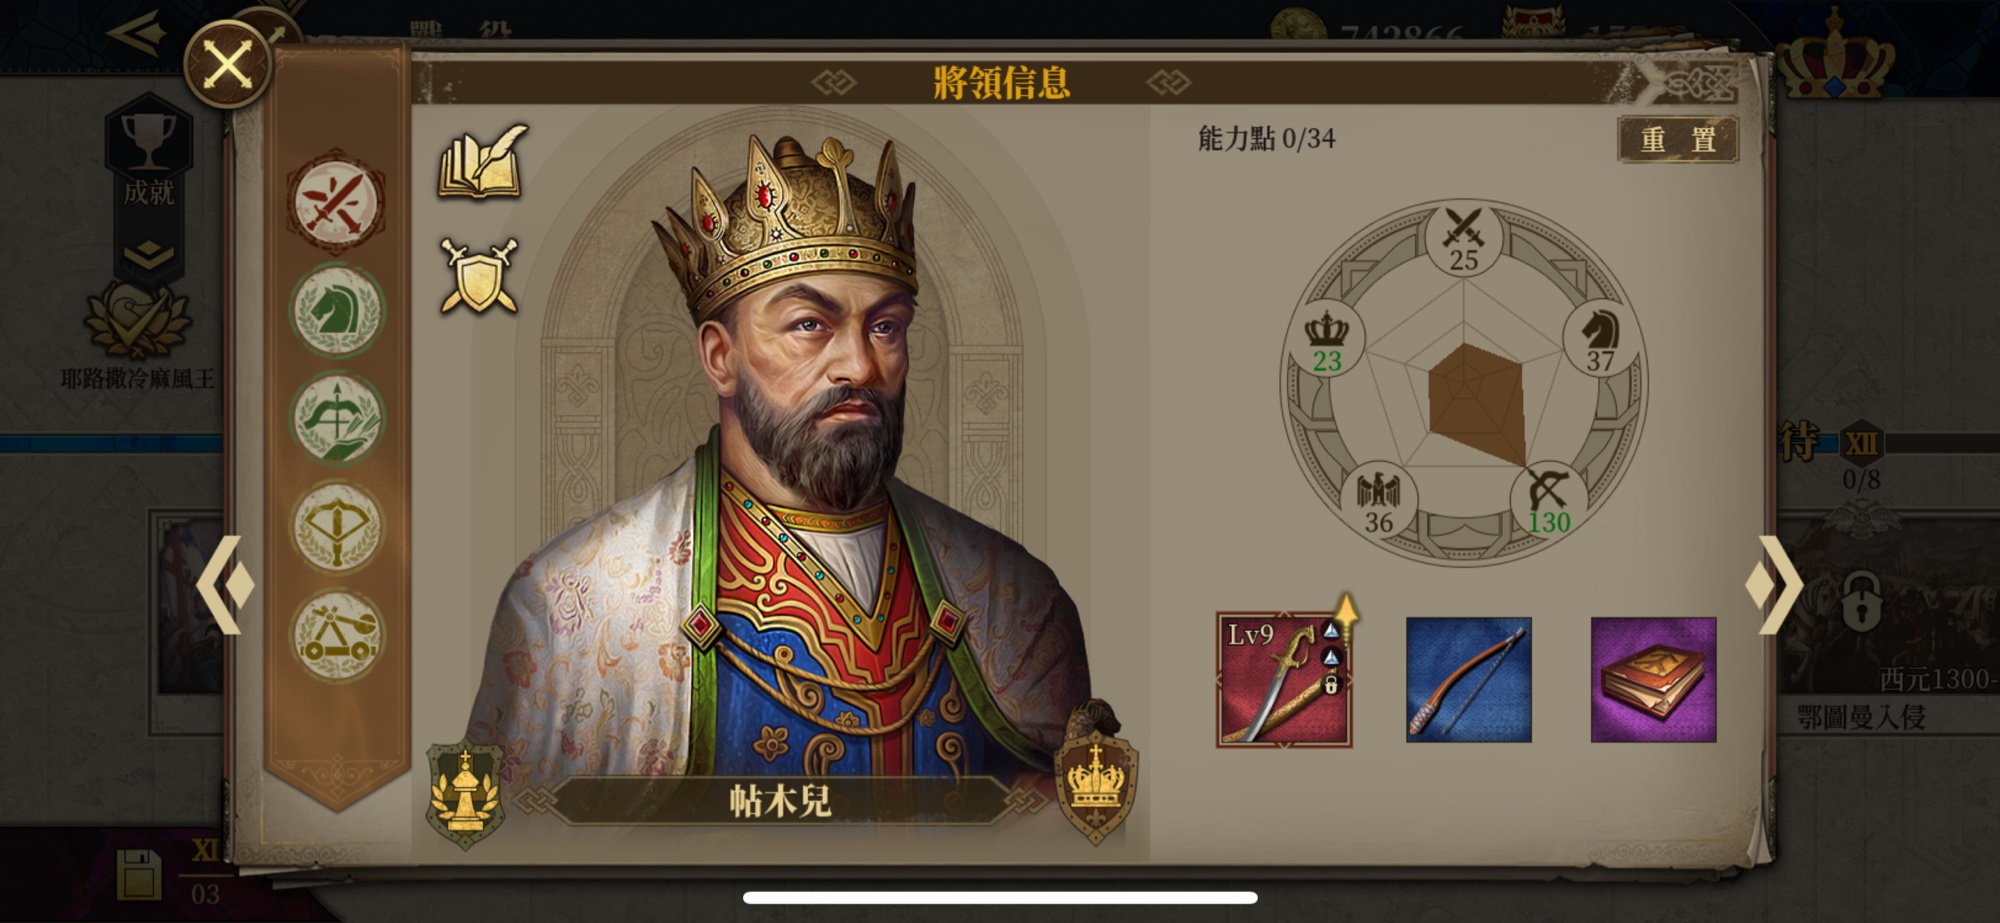Tap the cavalry stat value 37
2000x923 pixels.
click(x=1600, y=361)
